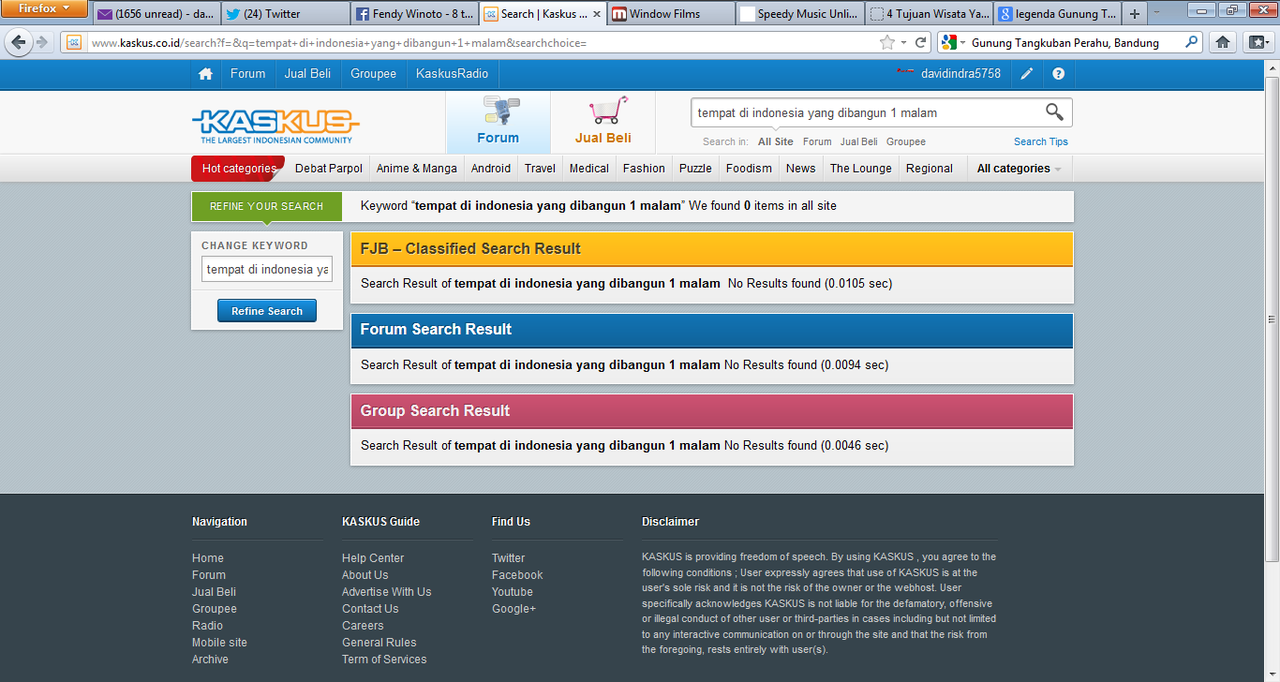
Task: Open the address bar history dropdown arrow
Action: (x=904, y=43)
